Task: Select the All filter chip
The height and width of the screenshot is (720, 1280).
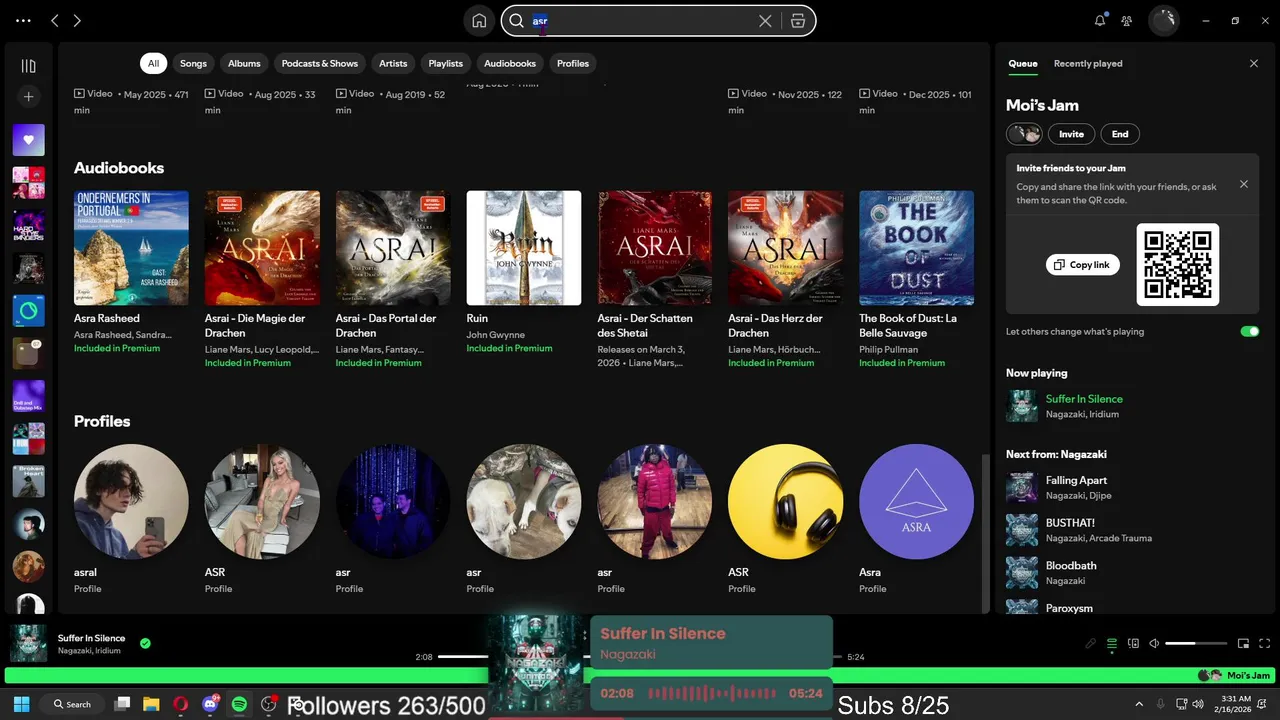Action: tap(153, 63)
